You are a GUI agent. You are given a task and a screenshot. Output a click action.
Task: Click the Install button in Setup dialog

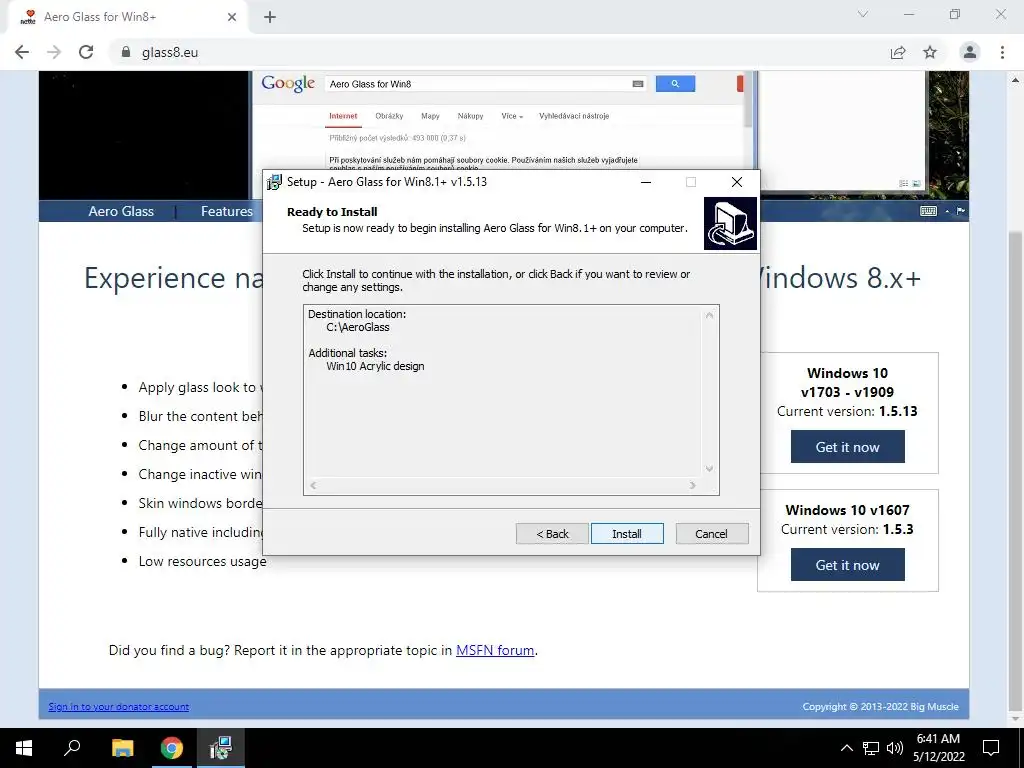pos(627,534)
